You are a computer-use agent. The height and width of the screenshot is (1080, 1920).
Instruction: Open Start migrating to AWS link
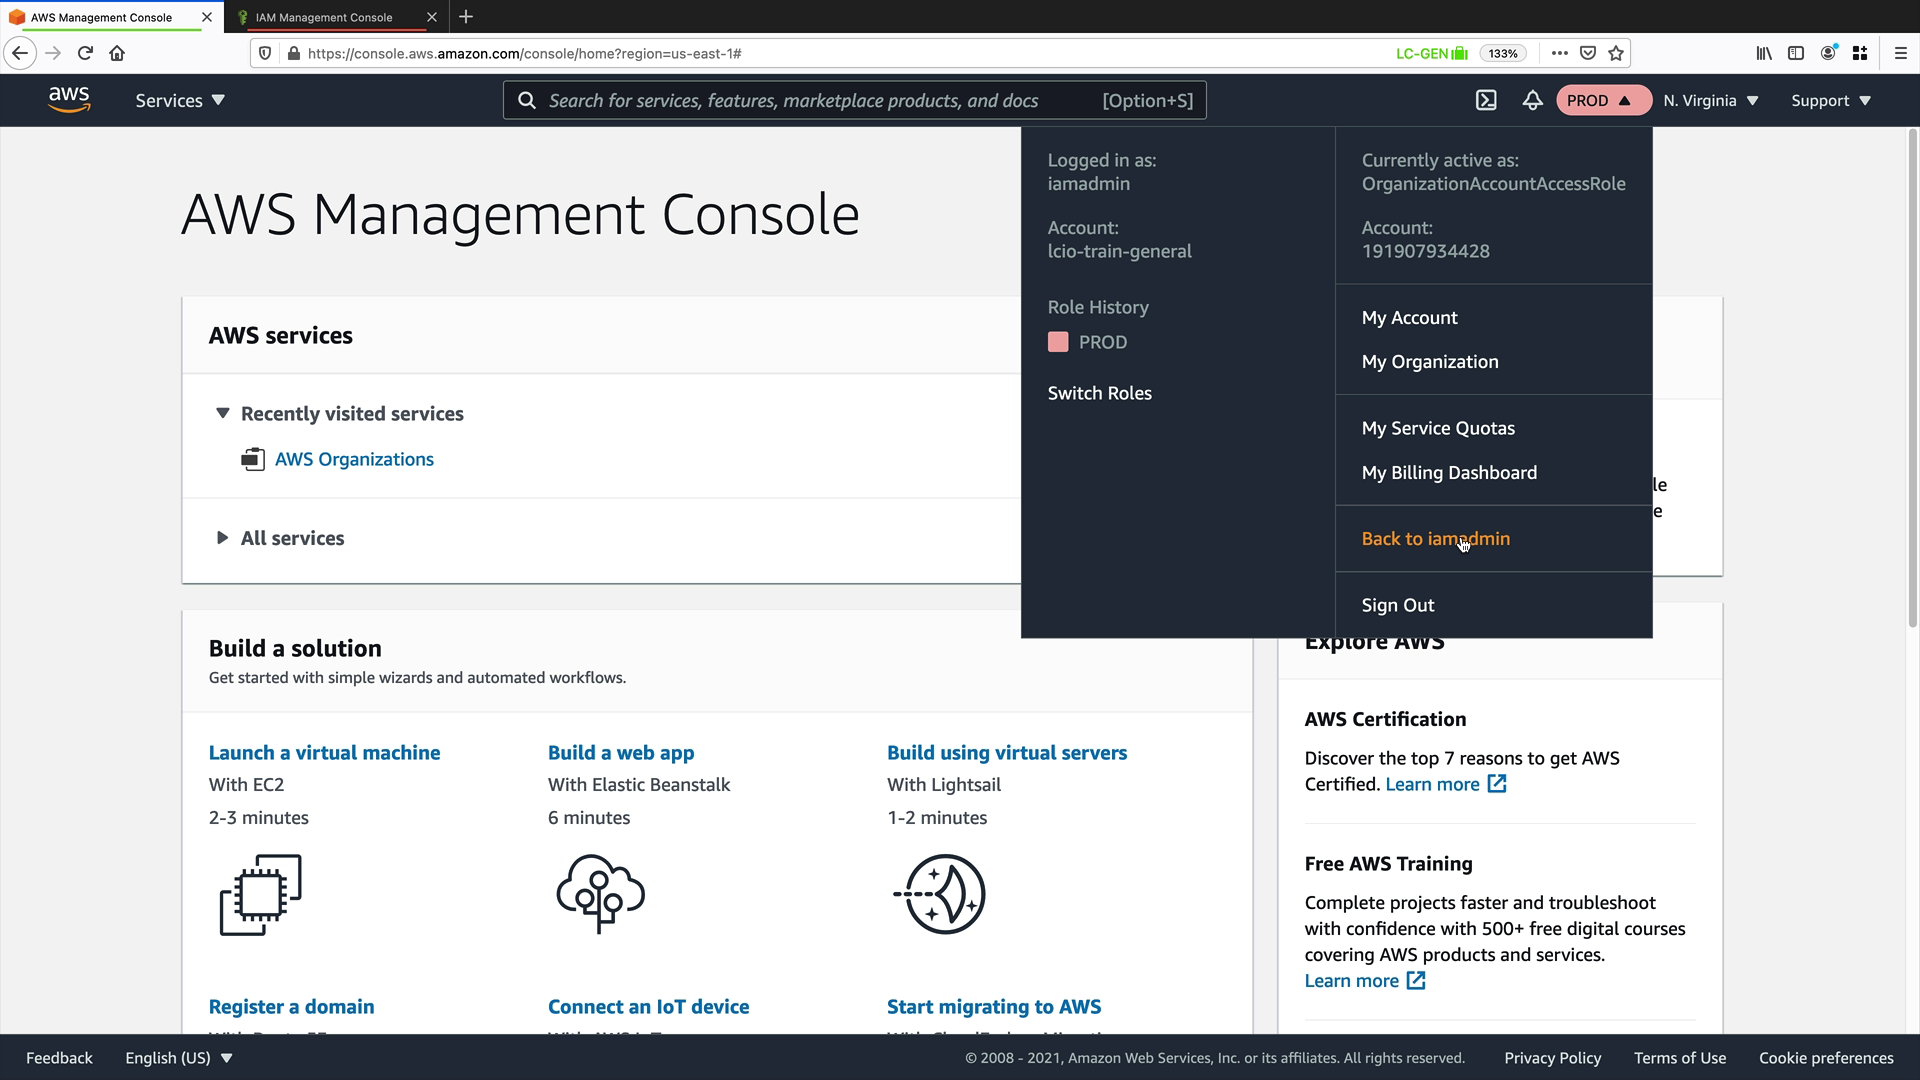click(994, 1006)
